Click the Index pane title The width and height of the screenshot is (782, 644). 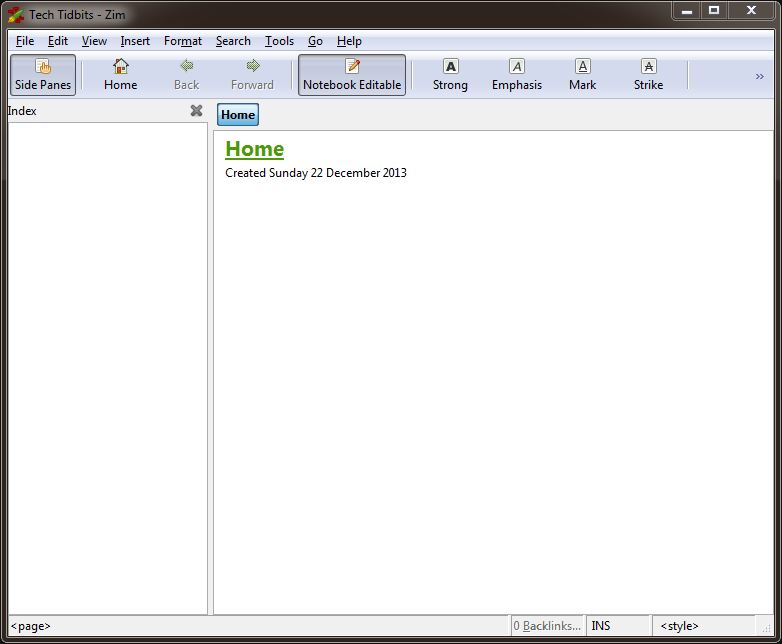click(x=22, y=111)
